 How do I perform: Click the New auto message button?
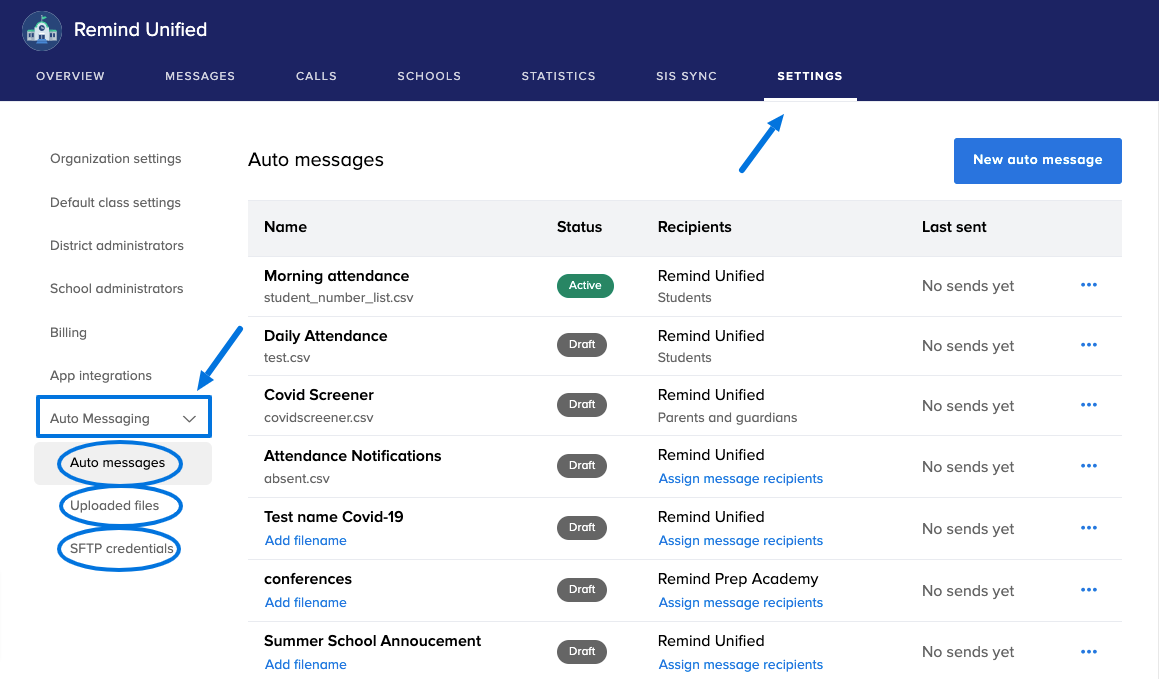[x=1037, y=160]
